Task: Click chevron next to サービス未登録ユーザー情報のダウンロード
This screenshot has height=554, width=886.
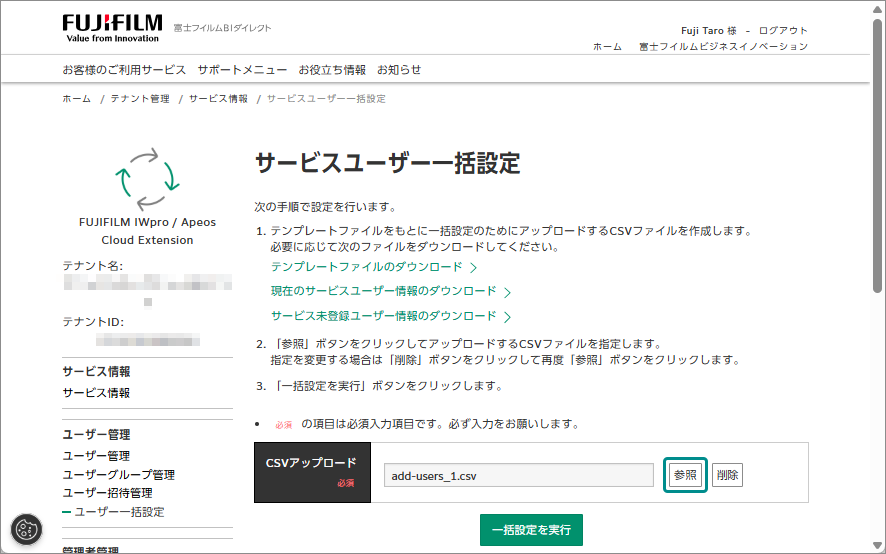Action: pos(507,317)
